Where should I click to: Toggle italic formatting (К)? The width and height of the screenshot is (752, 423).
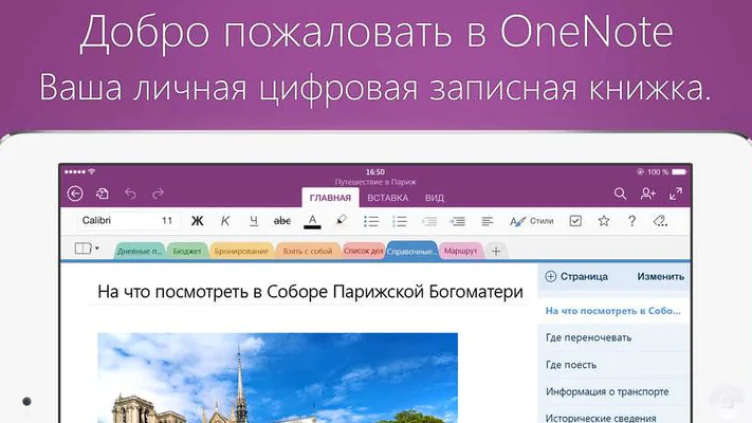pyautogui.click(x=225, y=221)
